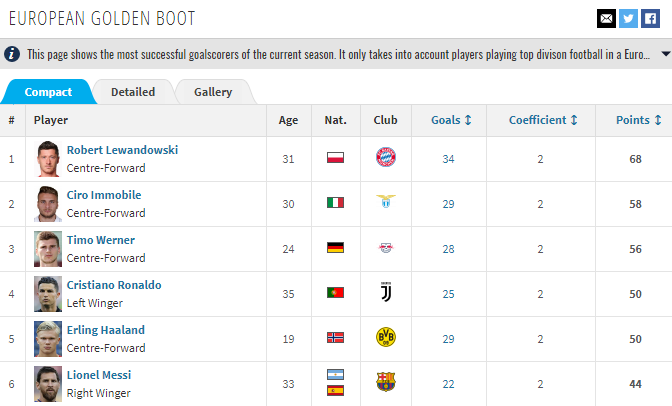The width and height of the screenshot is (672, 406).
Task: Share on Twitter icon
Action: coord(628,18)
